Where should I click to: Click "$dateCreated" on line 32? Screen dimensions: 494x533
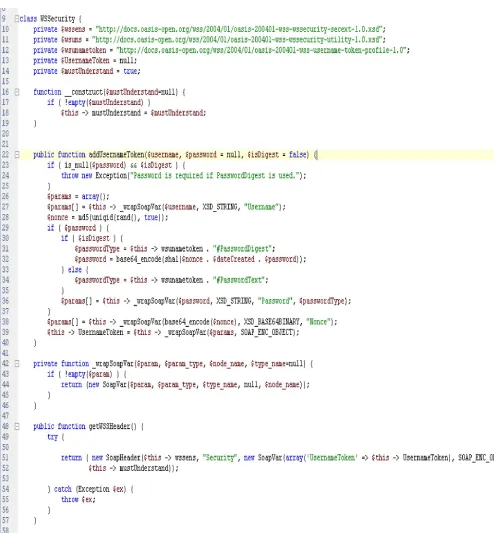pos(234,259)
